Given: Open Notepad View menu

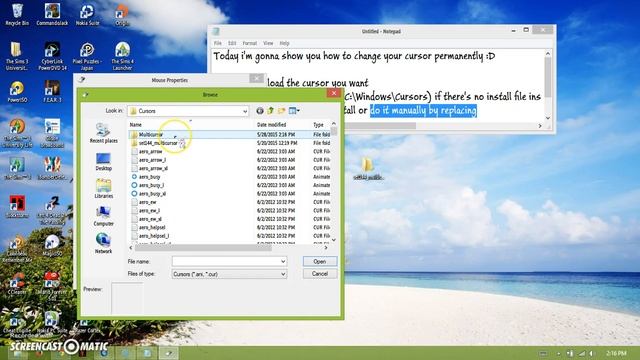Looking at the screenshot, I should coord(268,43).
